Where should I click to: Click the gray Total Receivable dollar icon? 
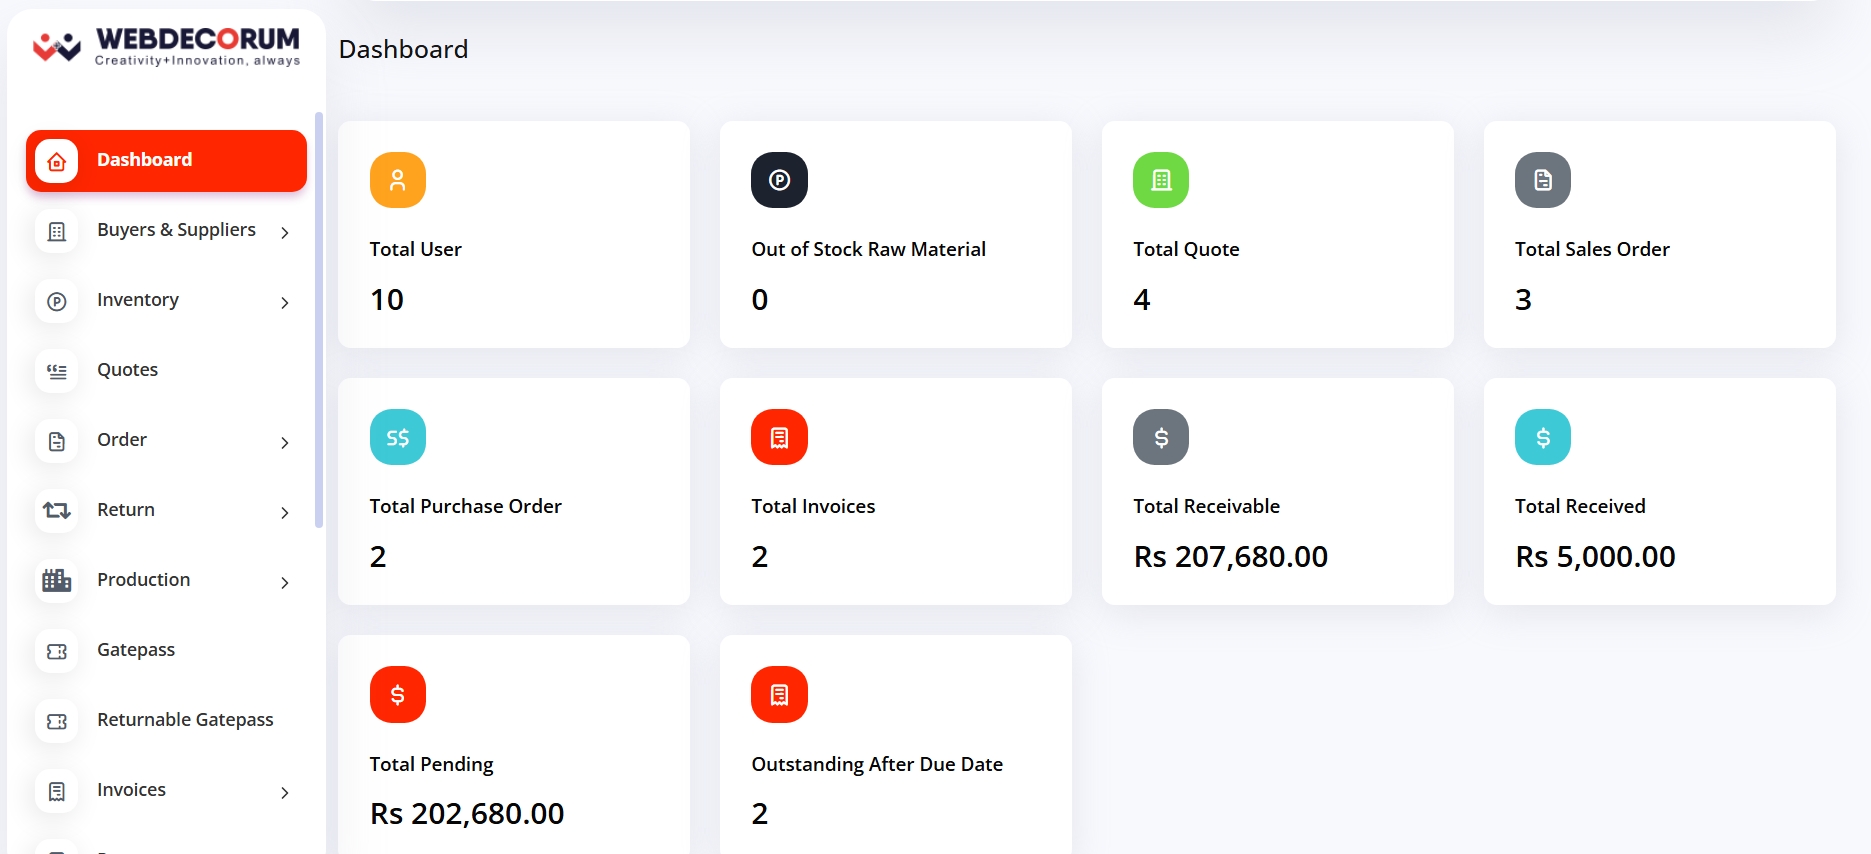[x=1160, y=437]
